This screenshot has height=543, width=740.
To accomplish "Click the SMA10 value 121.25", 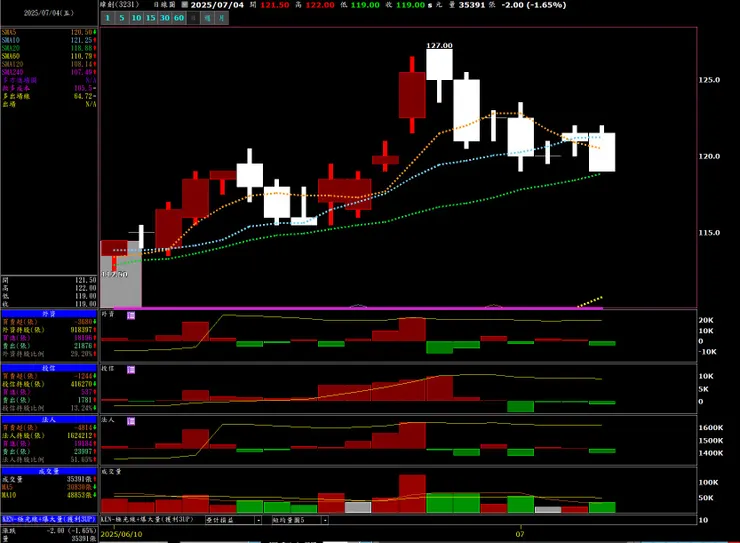I will (x=81, y=40).
